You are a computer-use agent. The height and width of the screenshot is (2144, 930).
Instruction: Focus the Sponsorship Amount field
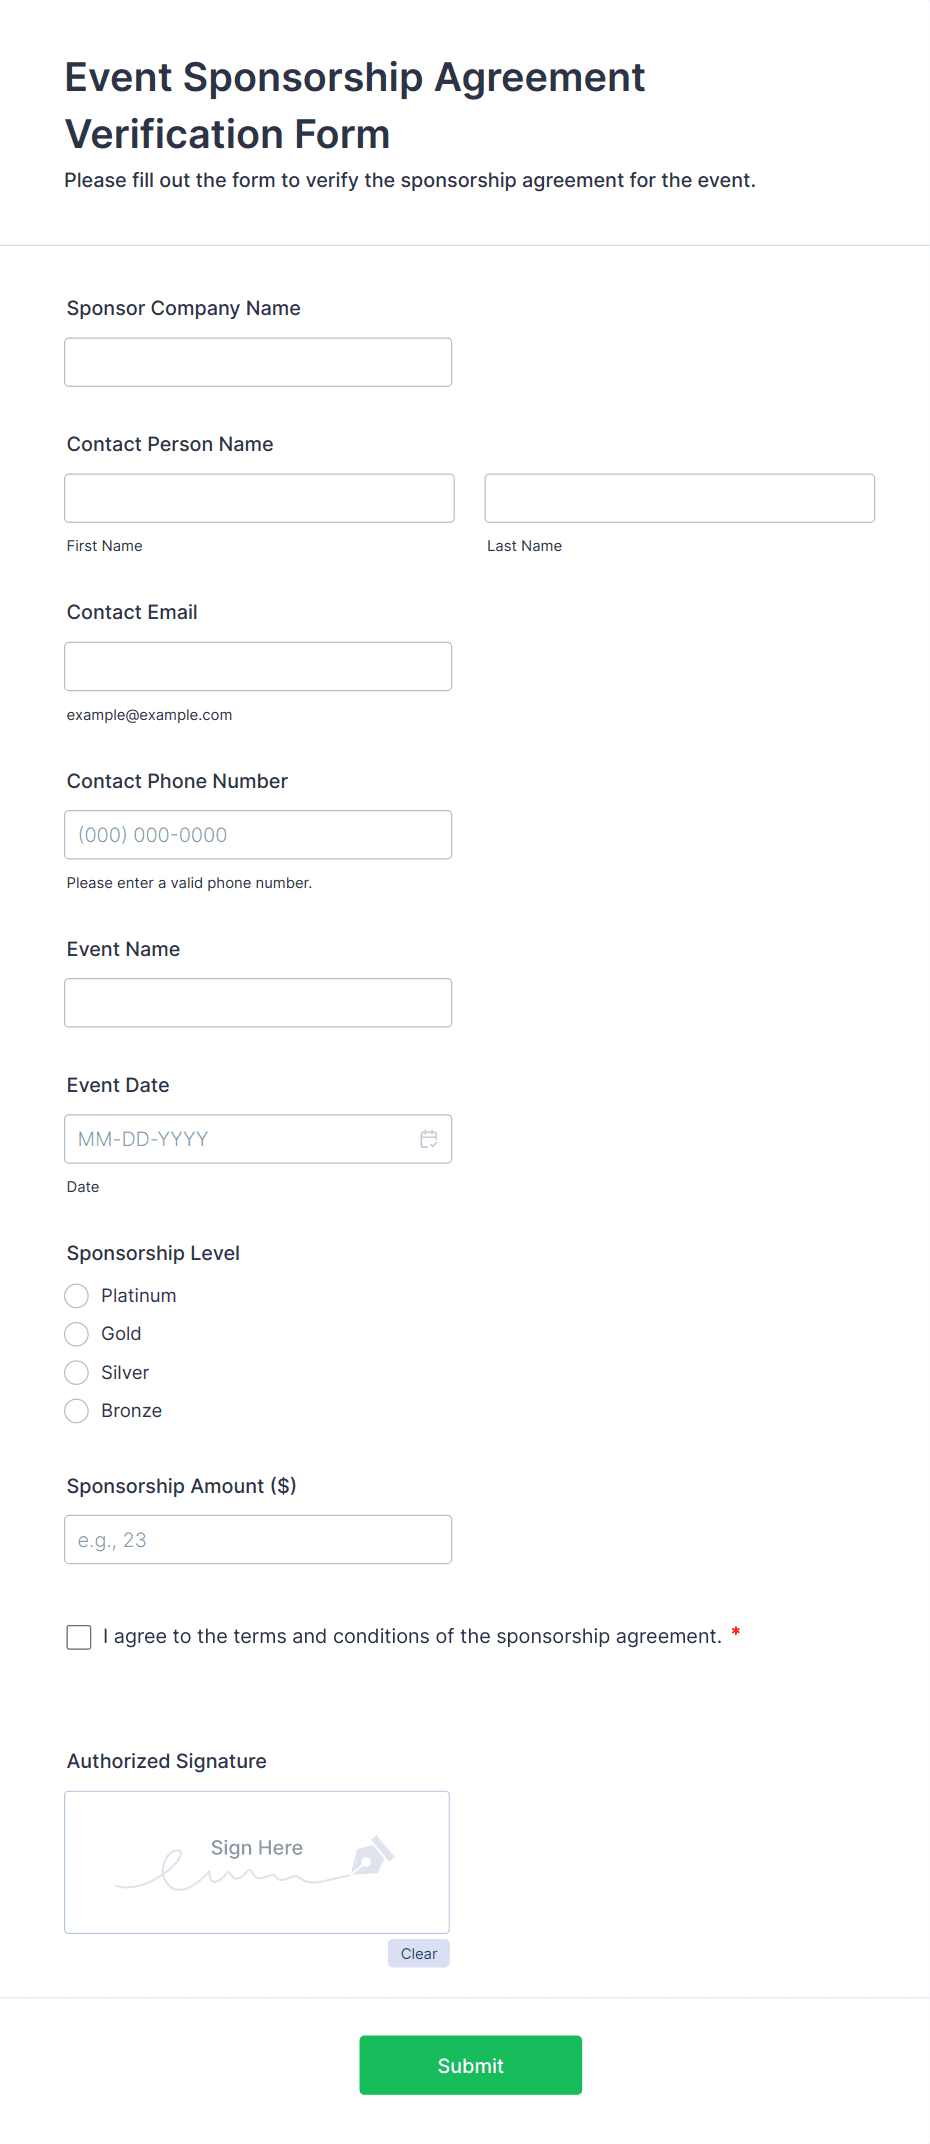point(257,1539)
